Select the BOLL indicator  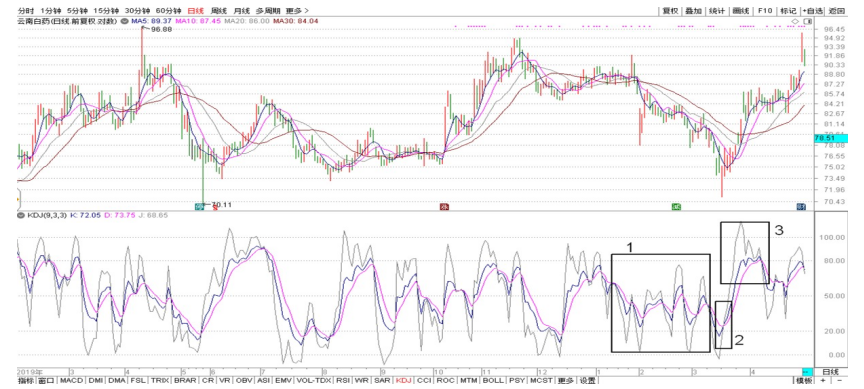pos(493,380)
